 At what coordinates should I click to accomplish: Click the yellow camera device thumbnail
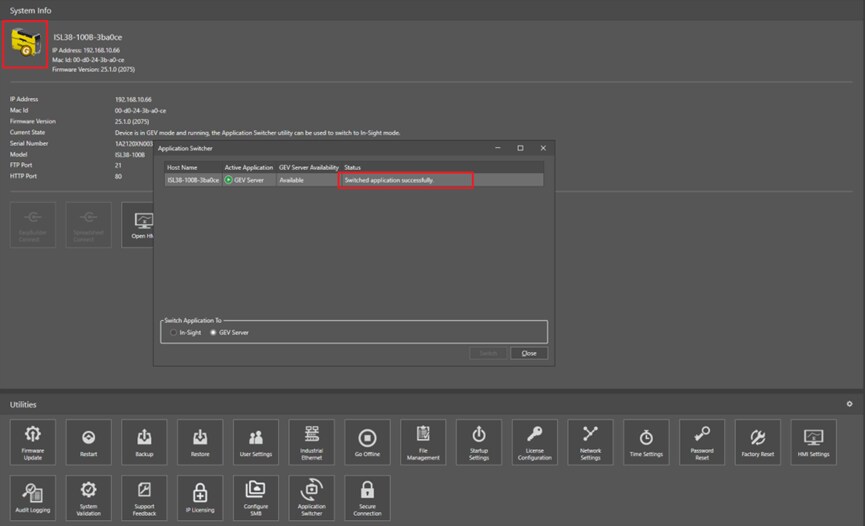pyautogui.click(x=24, y=43)
